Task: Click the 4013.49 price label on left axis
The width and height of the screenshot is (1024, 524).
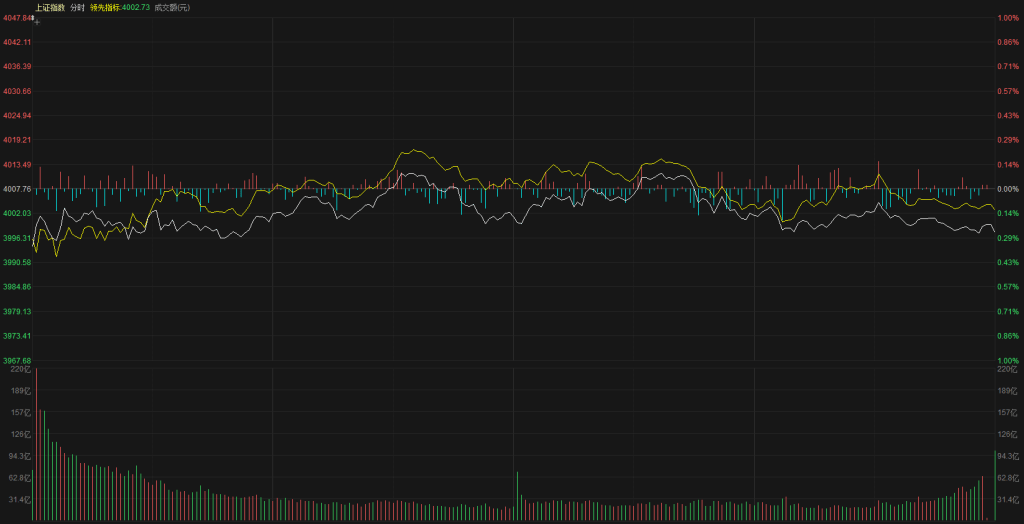Action: [17, 164]
